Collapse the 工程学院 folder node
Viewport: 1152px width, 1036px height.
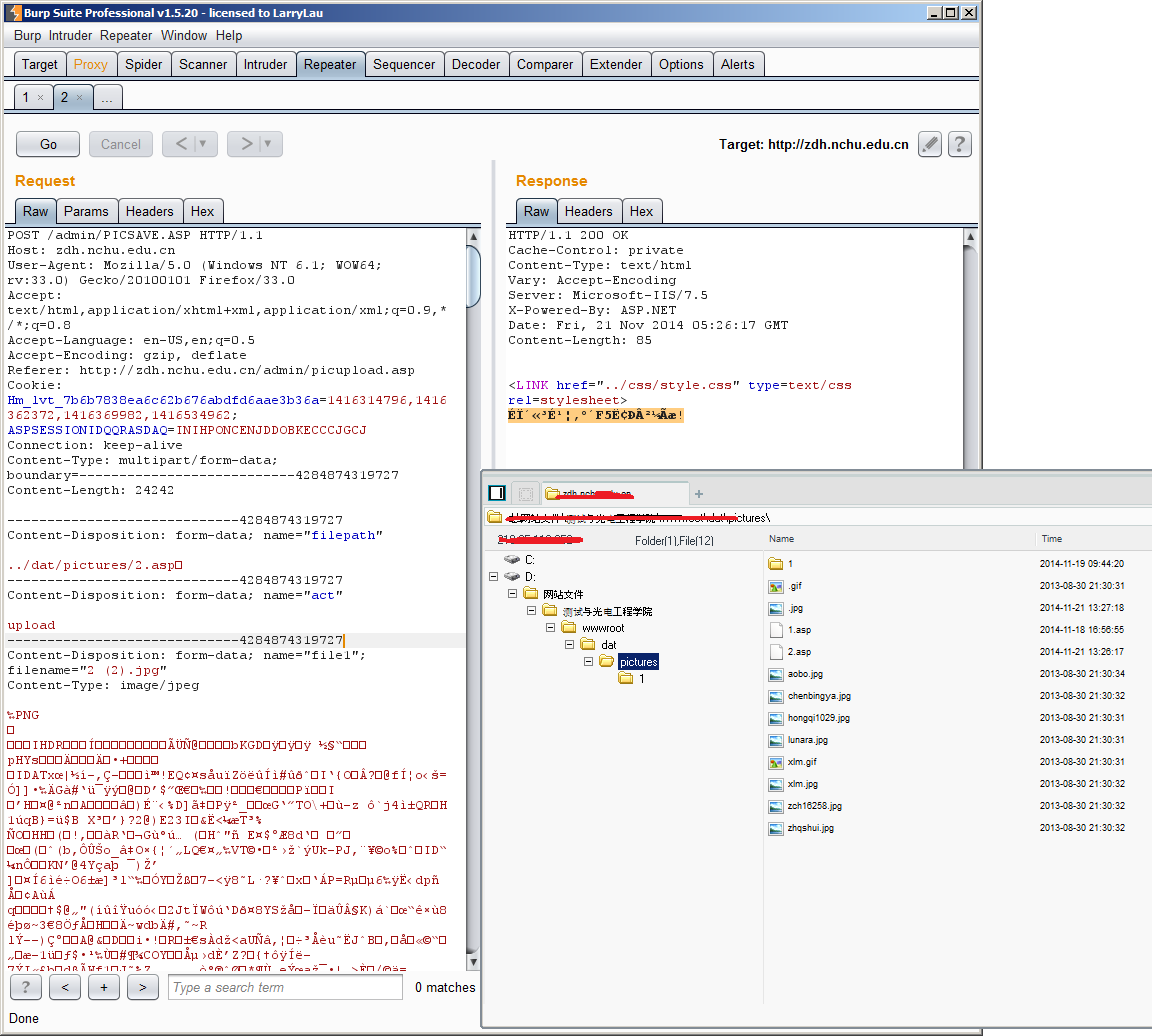(532, 611)
